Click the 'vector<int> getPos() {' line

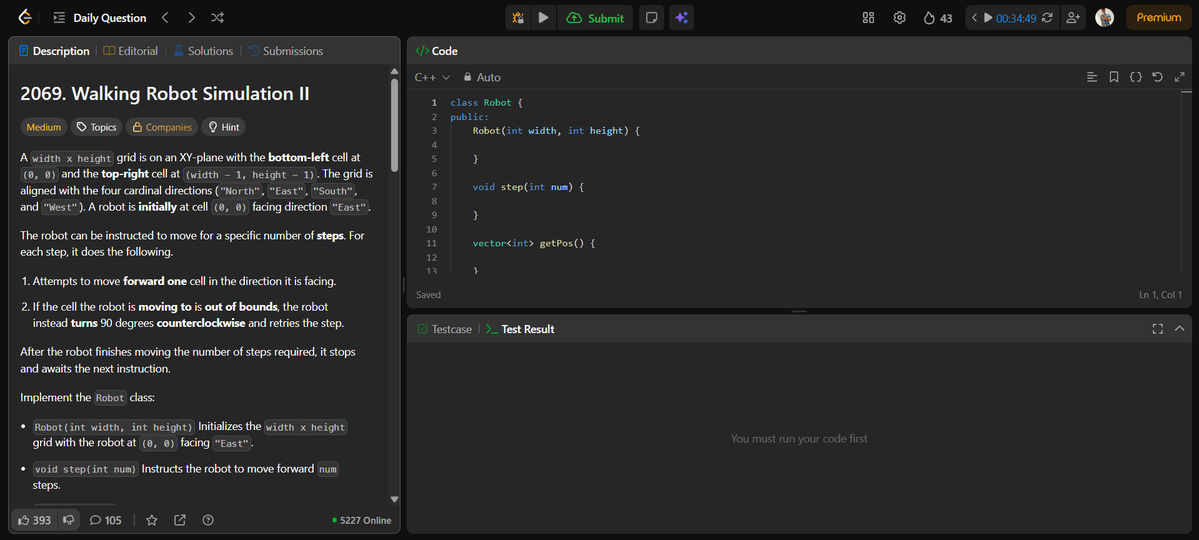coord(534,244)
